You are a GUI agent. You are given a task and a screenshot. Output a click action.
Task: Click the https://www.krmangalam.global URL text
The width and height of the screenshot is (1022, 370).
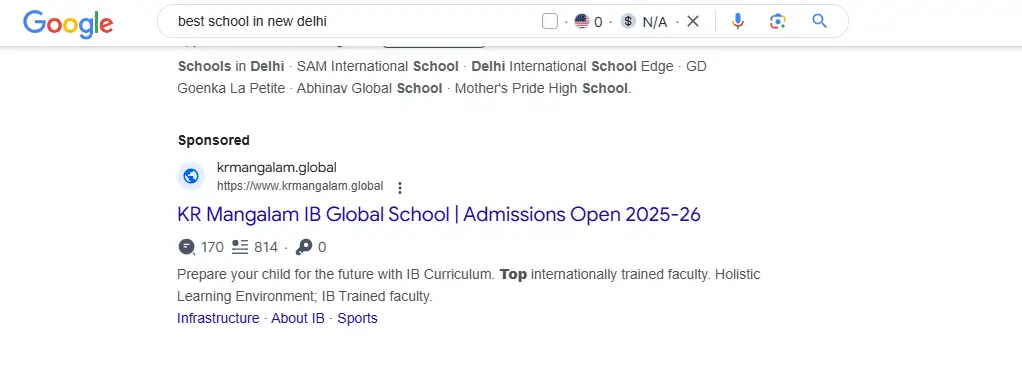(300, 186)
